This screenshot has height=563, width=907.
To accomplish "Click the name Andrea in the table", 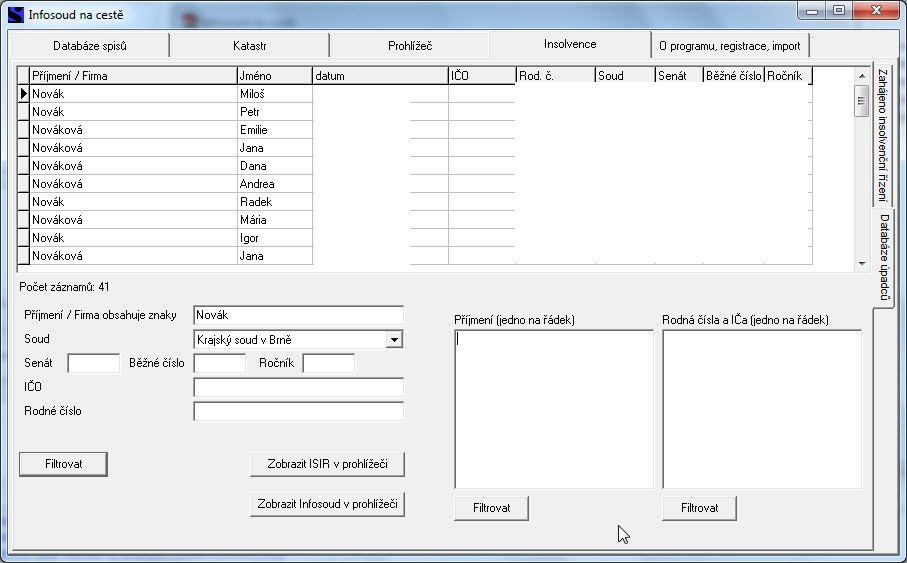I will (x=257, y=184).
